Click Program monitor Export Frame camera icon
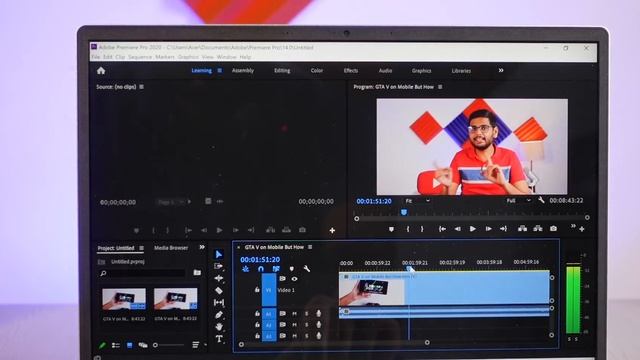This screenshot has height=360, width=640. [553, 229]
